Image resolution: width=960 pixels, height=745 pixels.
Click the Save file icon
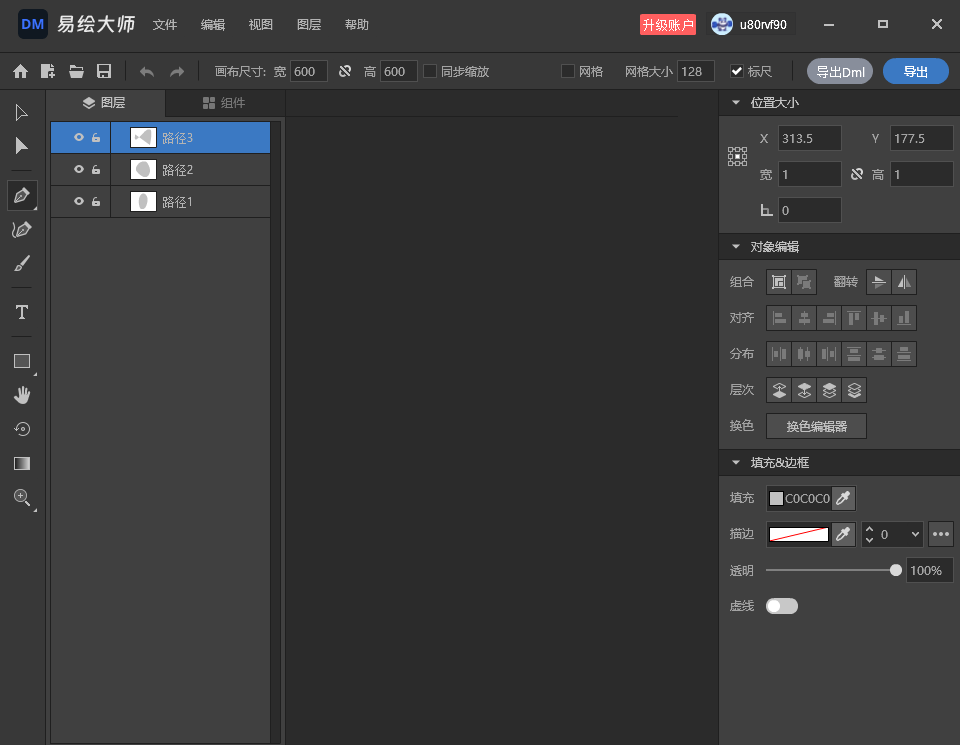(104, 71)
